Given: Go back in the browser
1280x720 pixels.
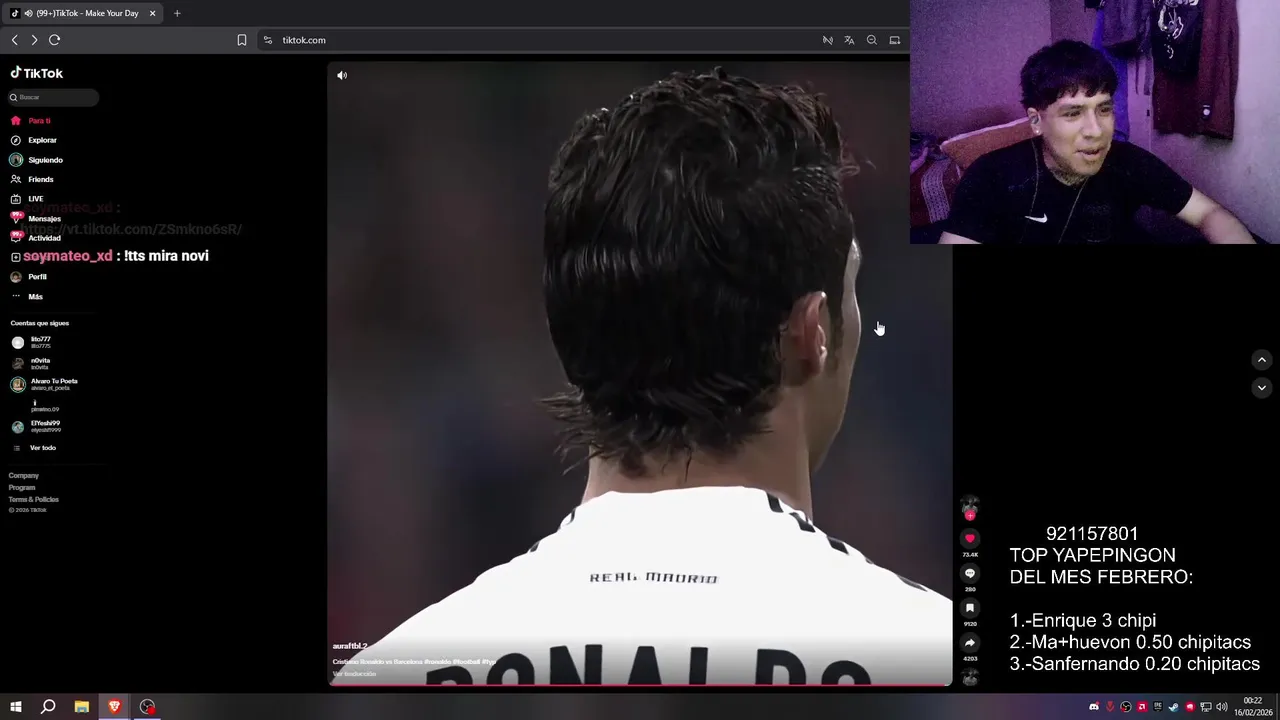Looking at the screenshot, I should pos(15,40).
